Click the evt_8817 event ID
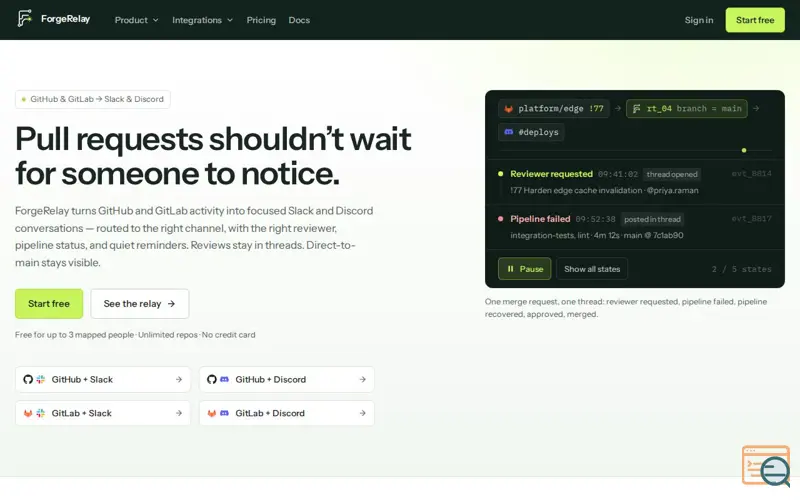The width and height of the screenshot is (800, 500). point(752,218)
